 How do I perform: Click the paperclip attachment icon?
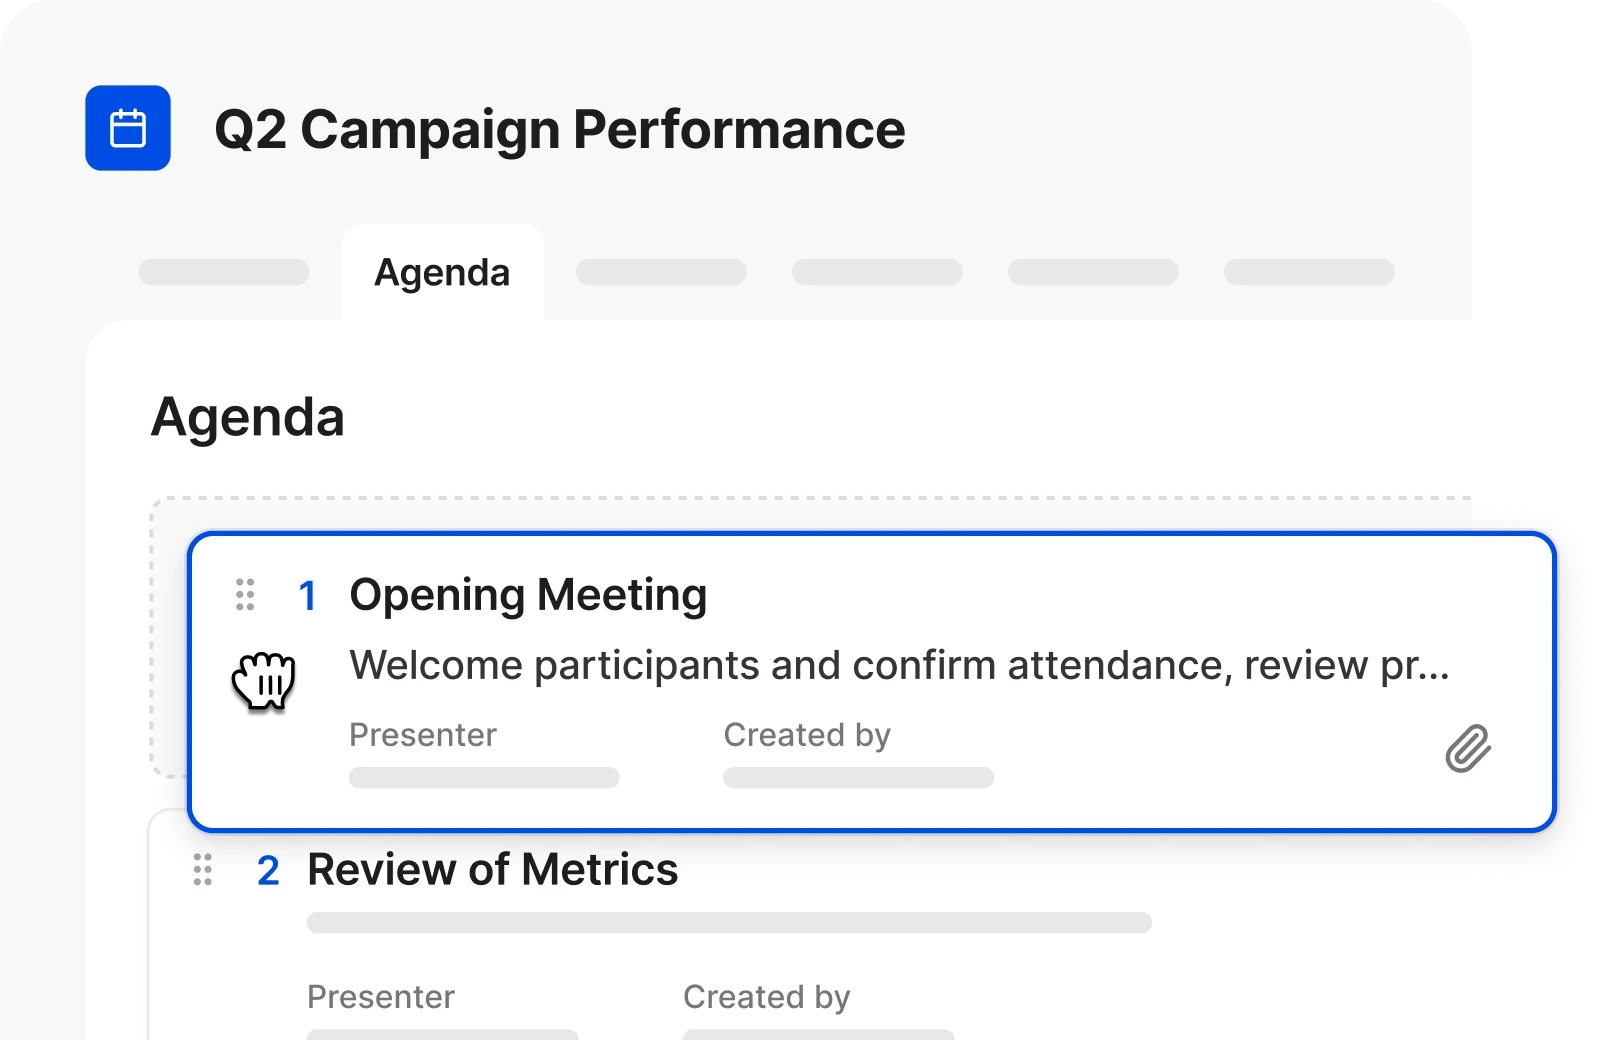pyautogui.click(x=1468, y=748)
